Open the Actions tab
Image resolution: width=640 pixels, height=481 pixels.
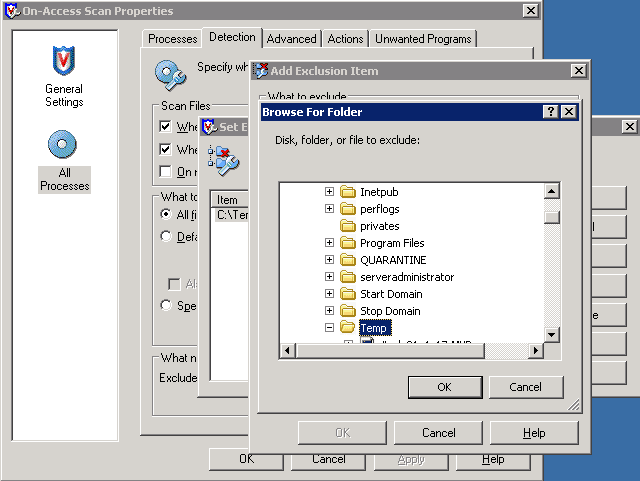pos(345,39)
